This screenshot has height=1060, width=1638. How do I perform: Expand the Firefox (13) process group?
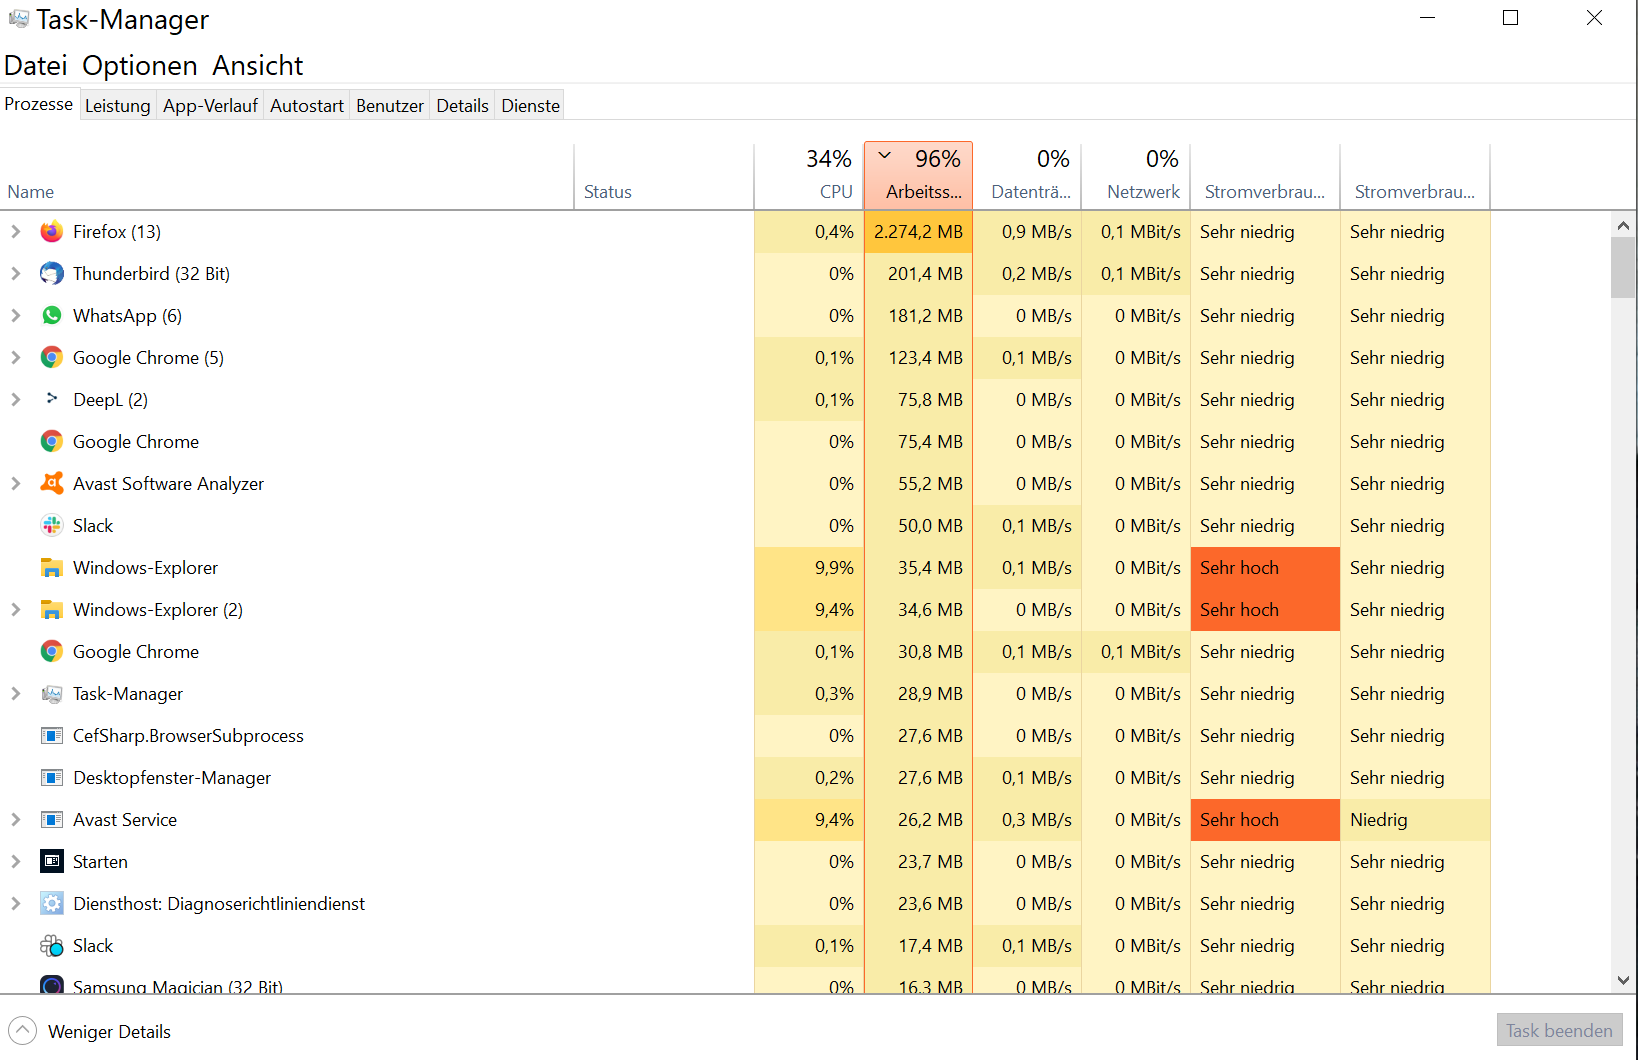15,232
